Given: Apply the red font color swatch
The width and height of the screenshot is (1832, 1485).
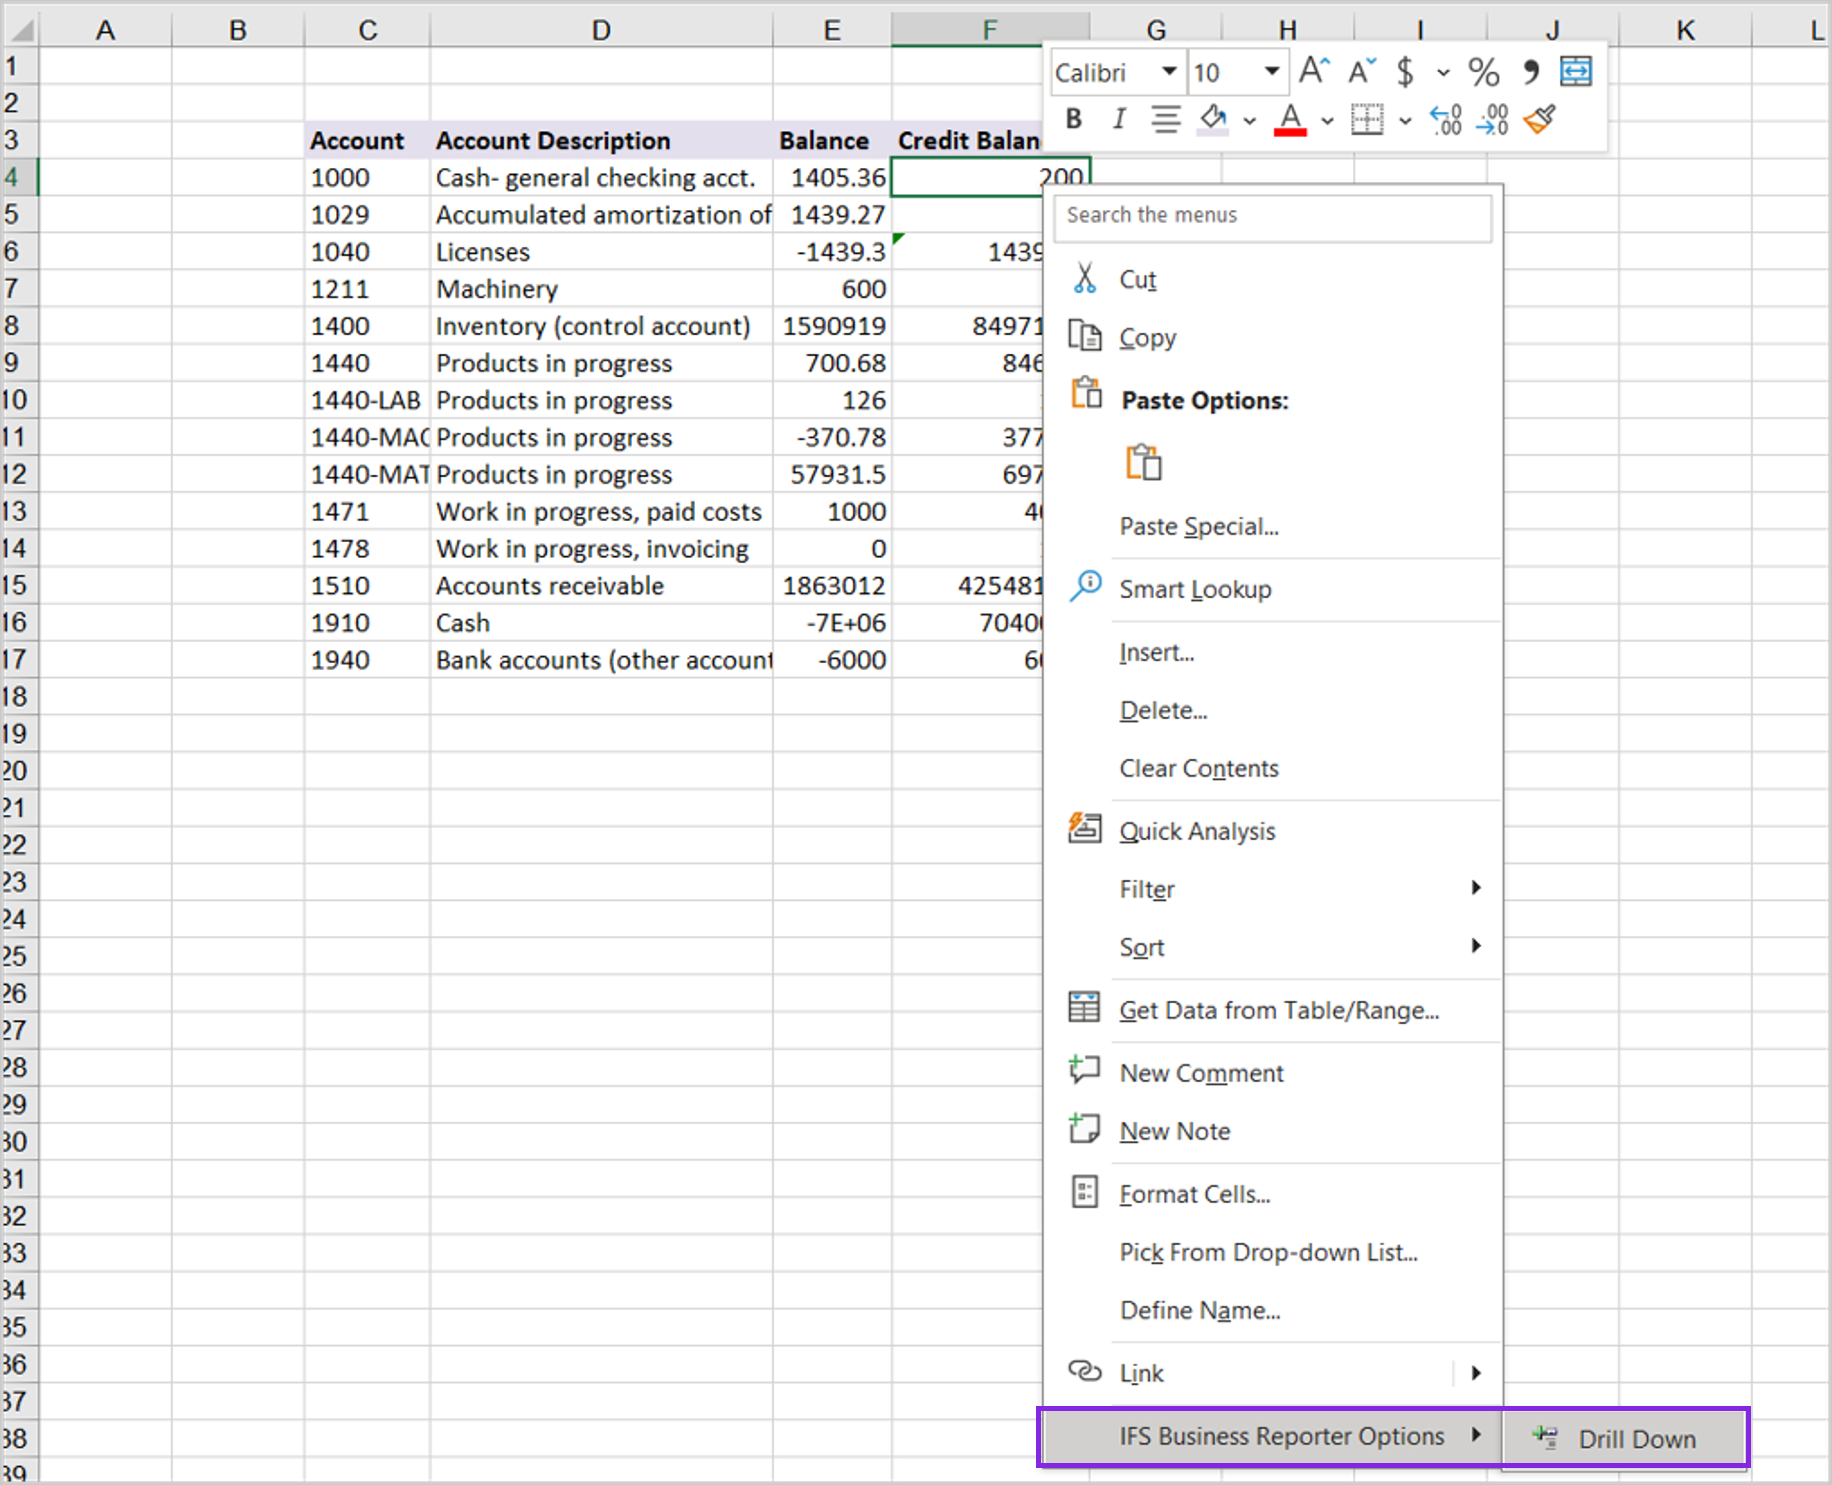Looking at the screenshot, I should [x=1290, y=120].
